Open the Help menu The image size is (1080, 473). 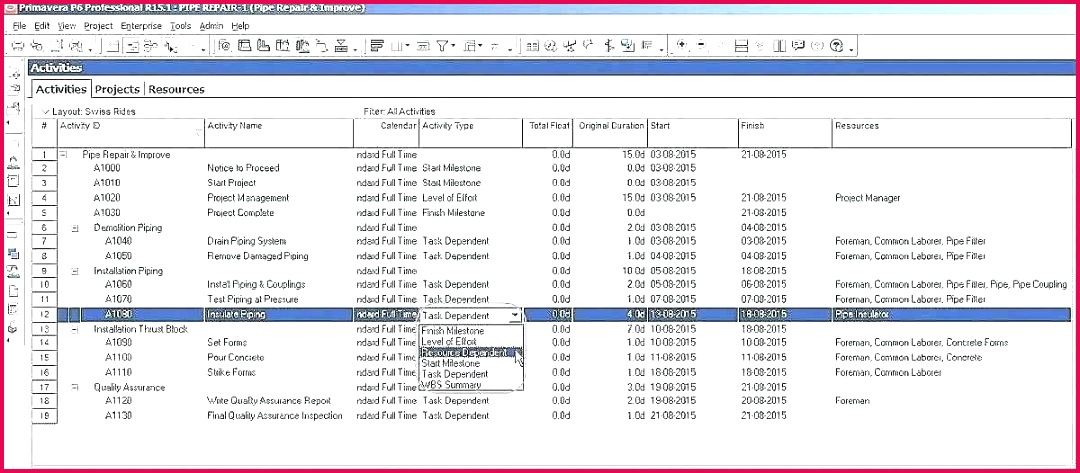pos(240,25)
